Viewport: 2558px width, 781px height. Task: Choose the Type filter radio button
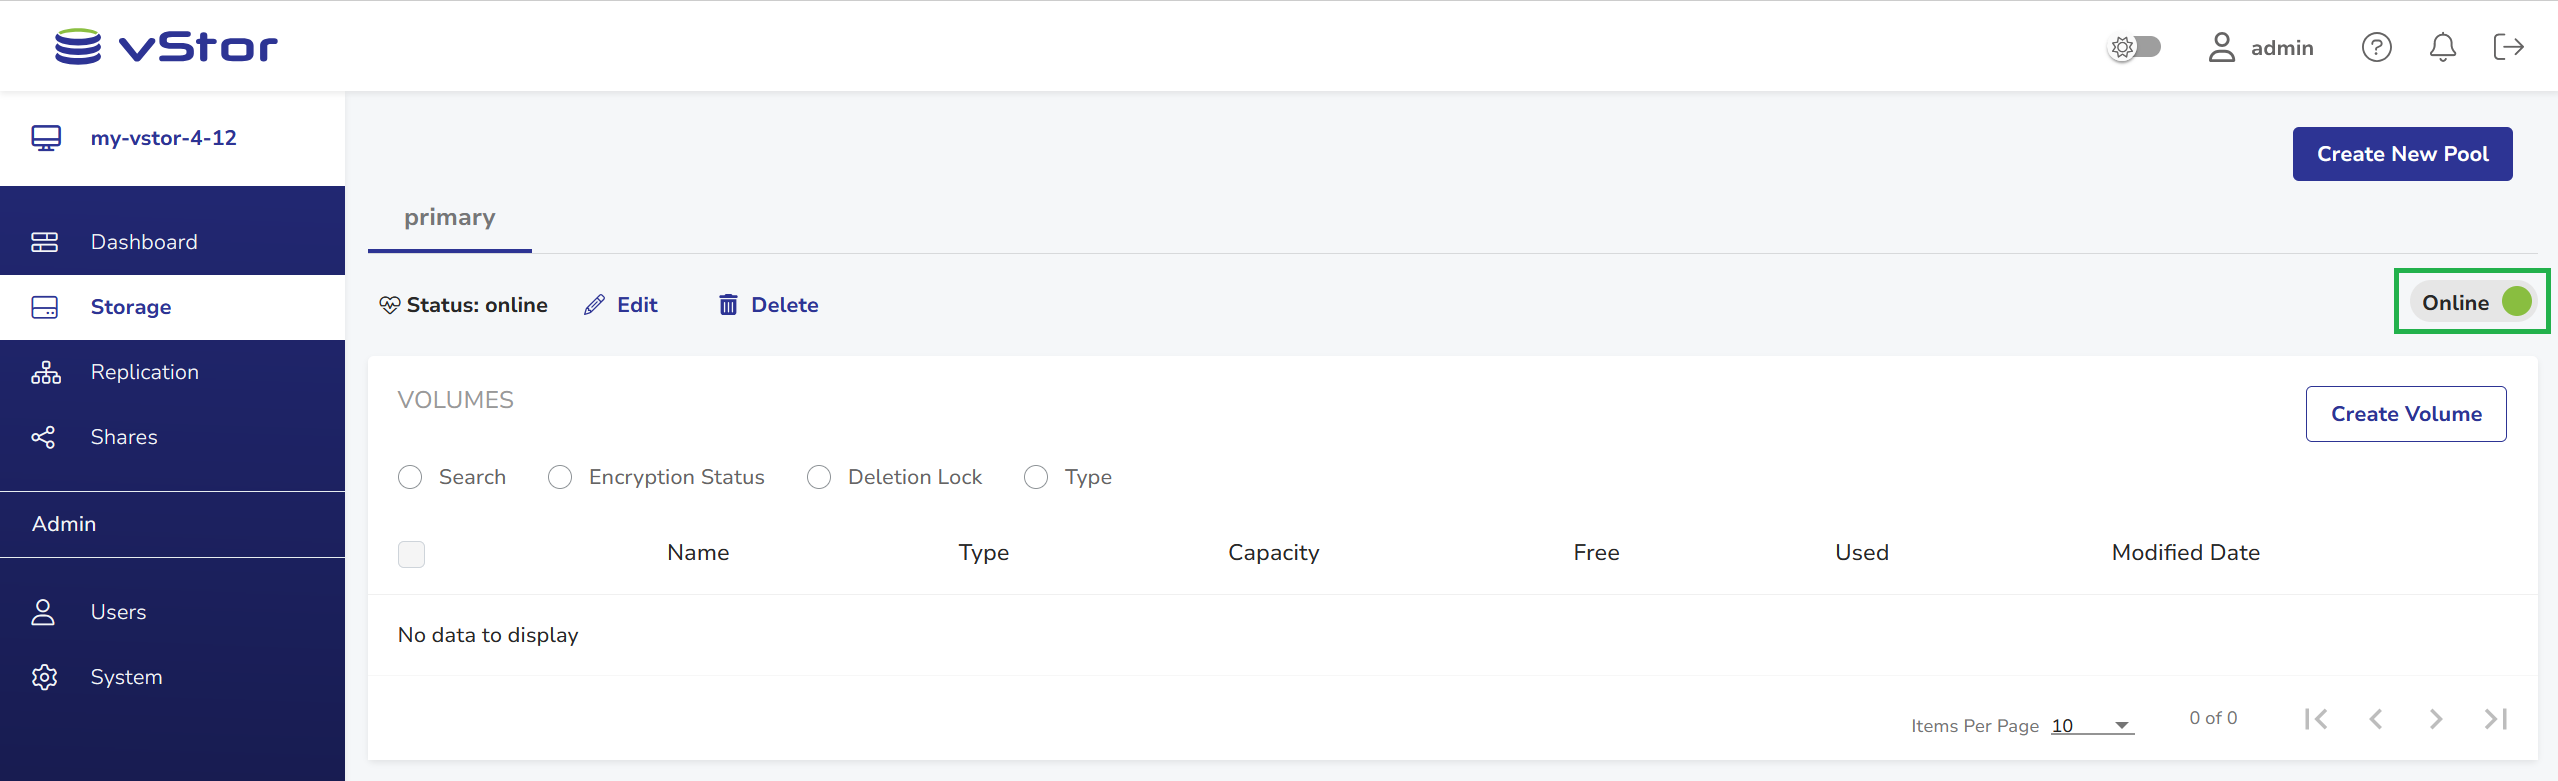tap(1036, 477)
